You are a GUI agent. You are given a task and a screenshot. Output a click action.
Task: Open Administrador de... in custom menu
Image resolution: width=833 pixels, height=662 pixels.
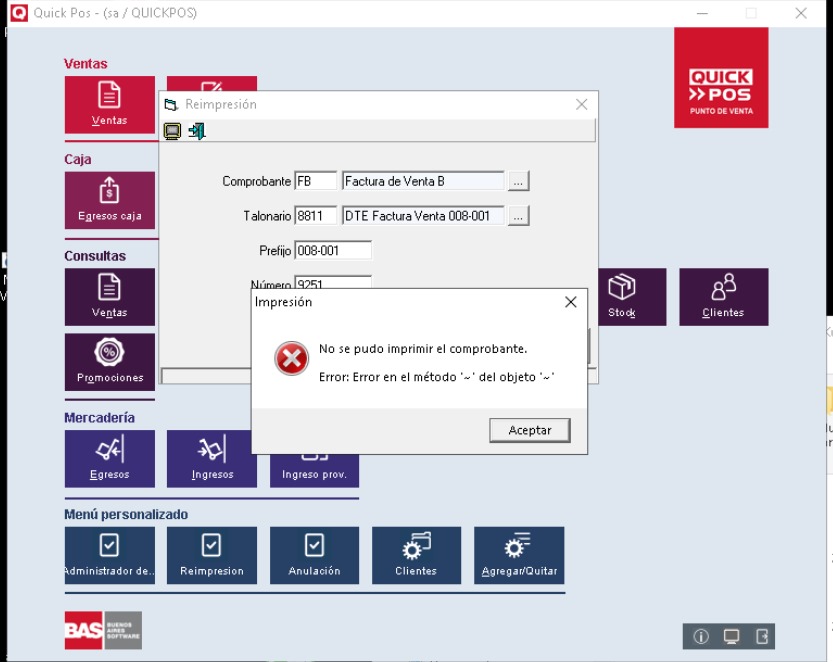coord(109,555)
